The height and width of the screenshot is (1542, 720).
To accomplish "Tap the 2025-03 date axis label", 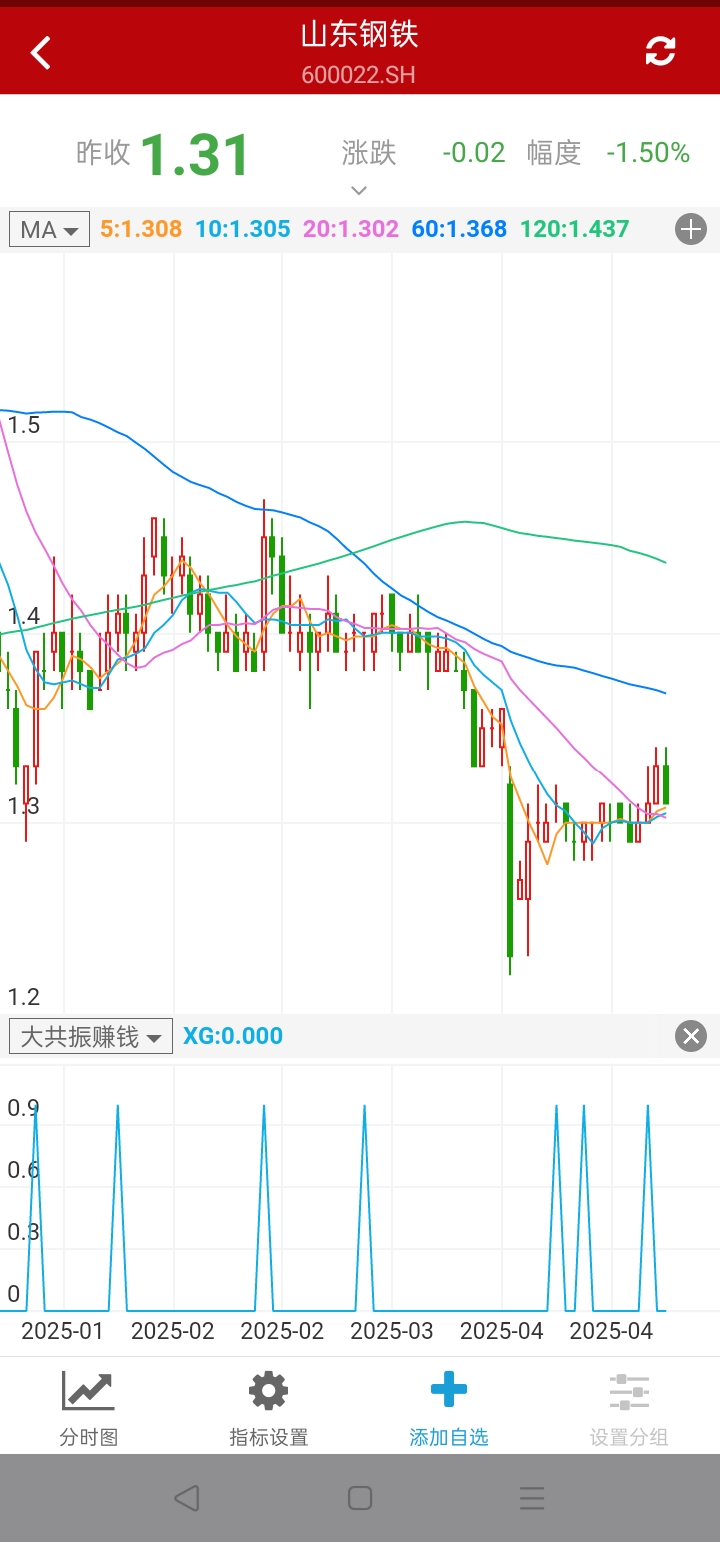I will coord(392,1330).
